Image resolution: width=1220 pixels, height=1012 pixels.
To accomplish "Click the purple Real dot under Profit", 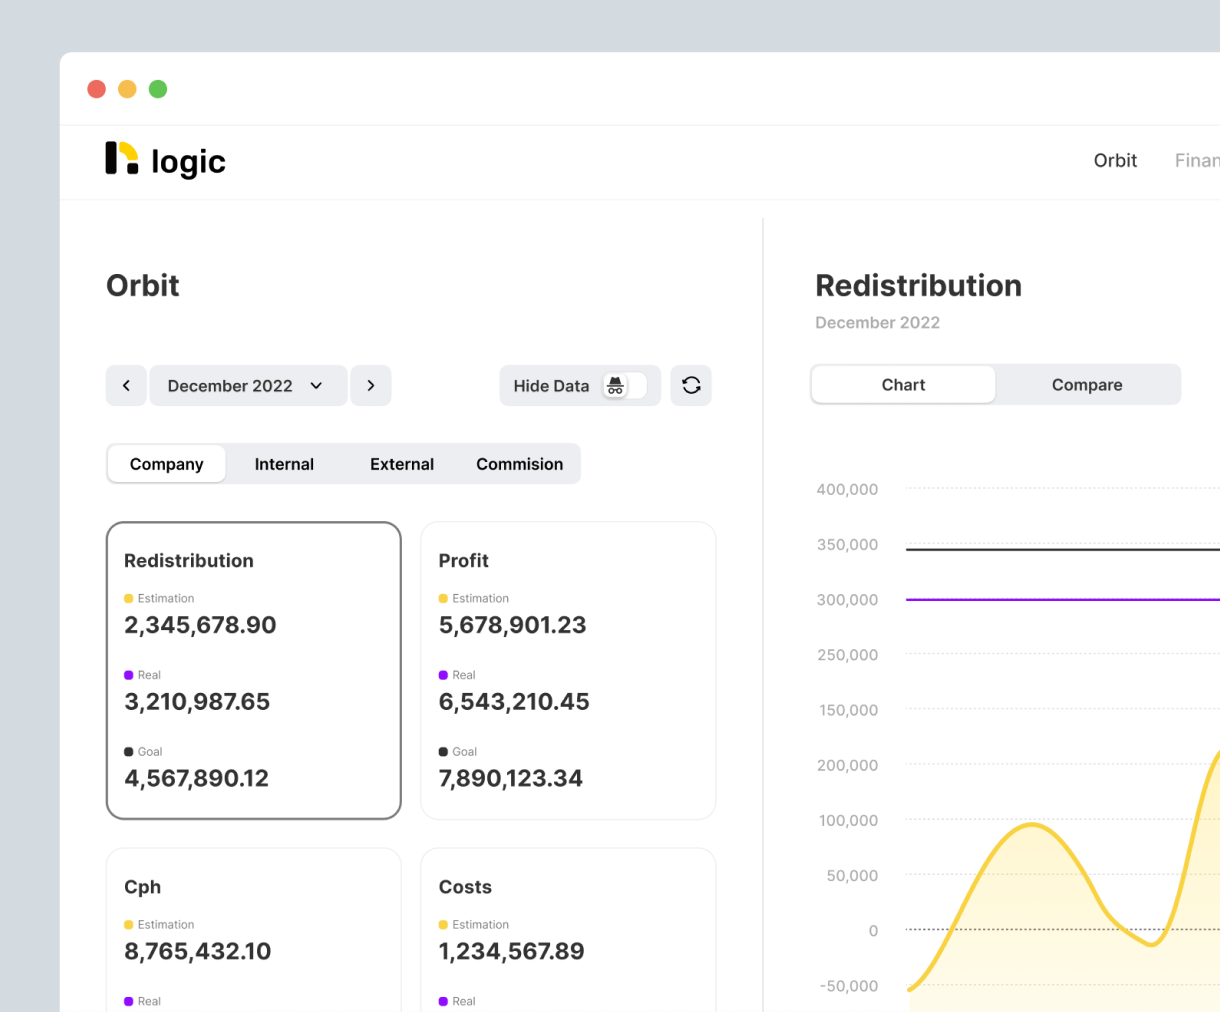I will [442, 675].
